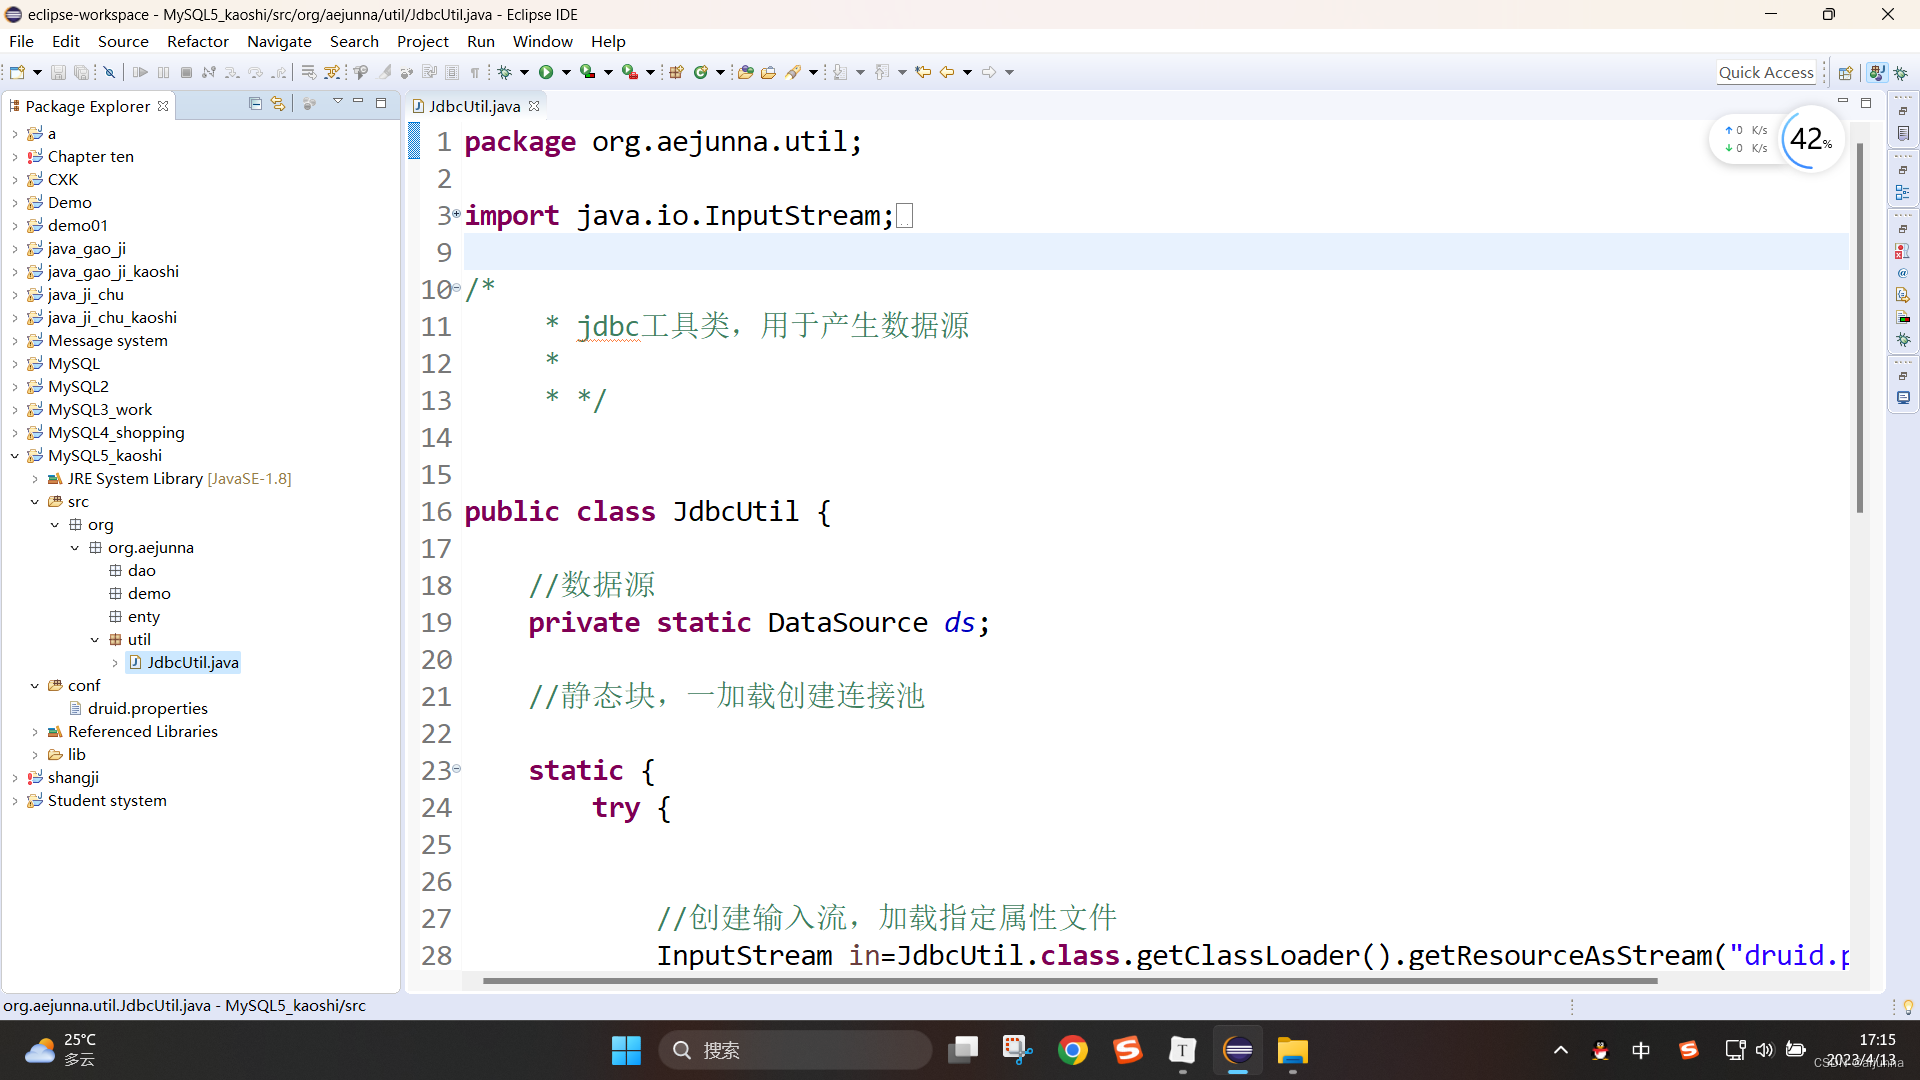Click the green Run button icon
The image size is (1920, 1080).
click(x=546, y=72)
